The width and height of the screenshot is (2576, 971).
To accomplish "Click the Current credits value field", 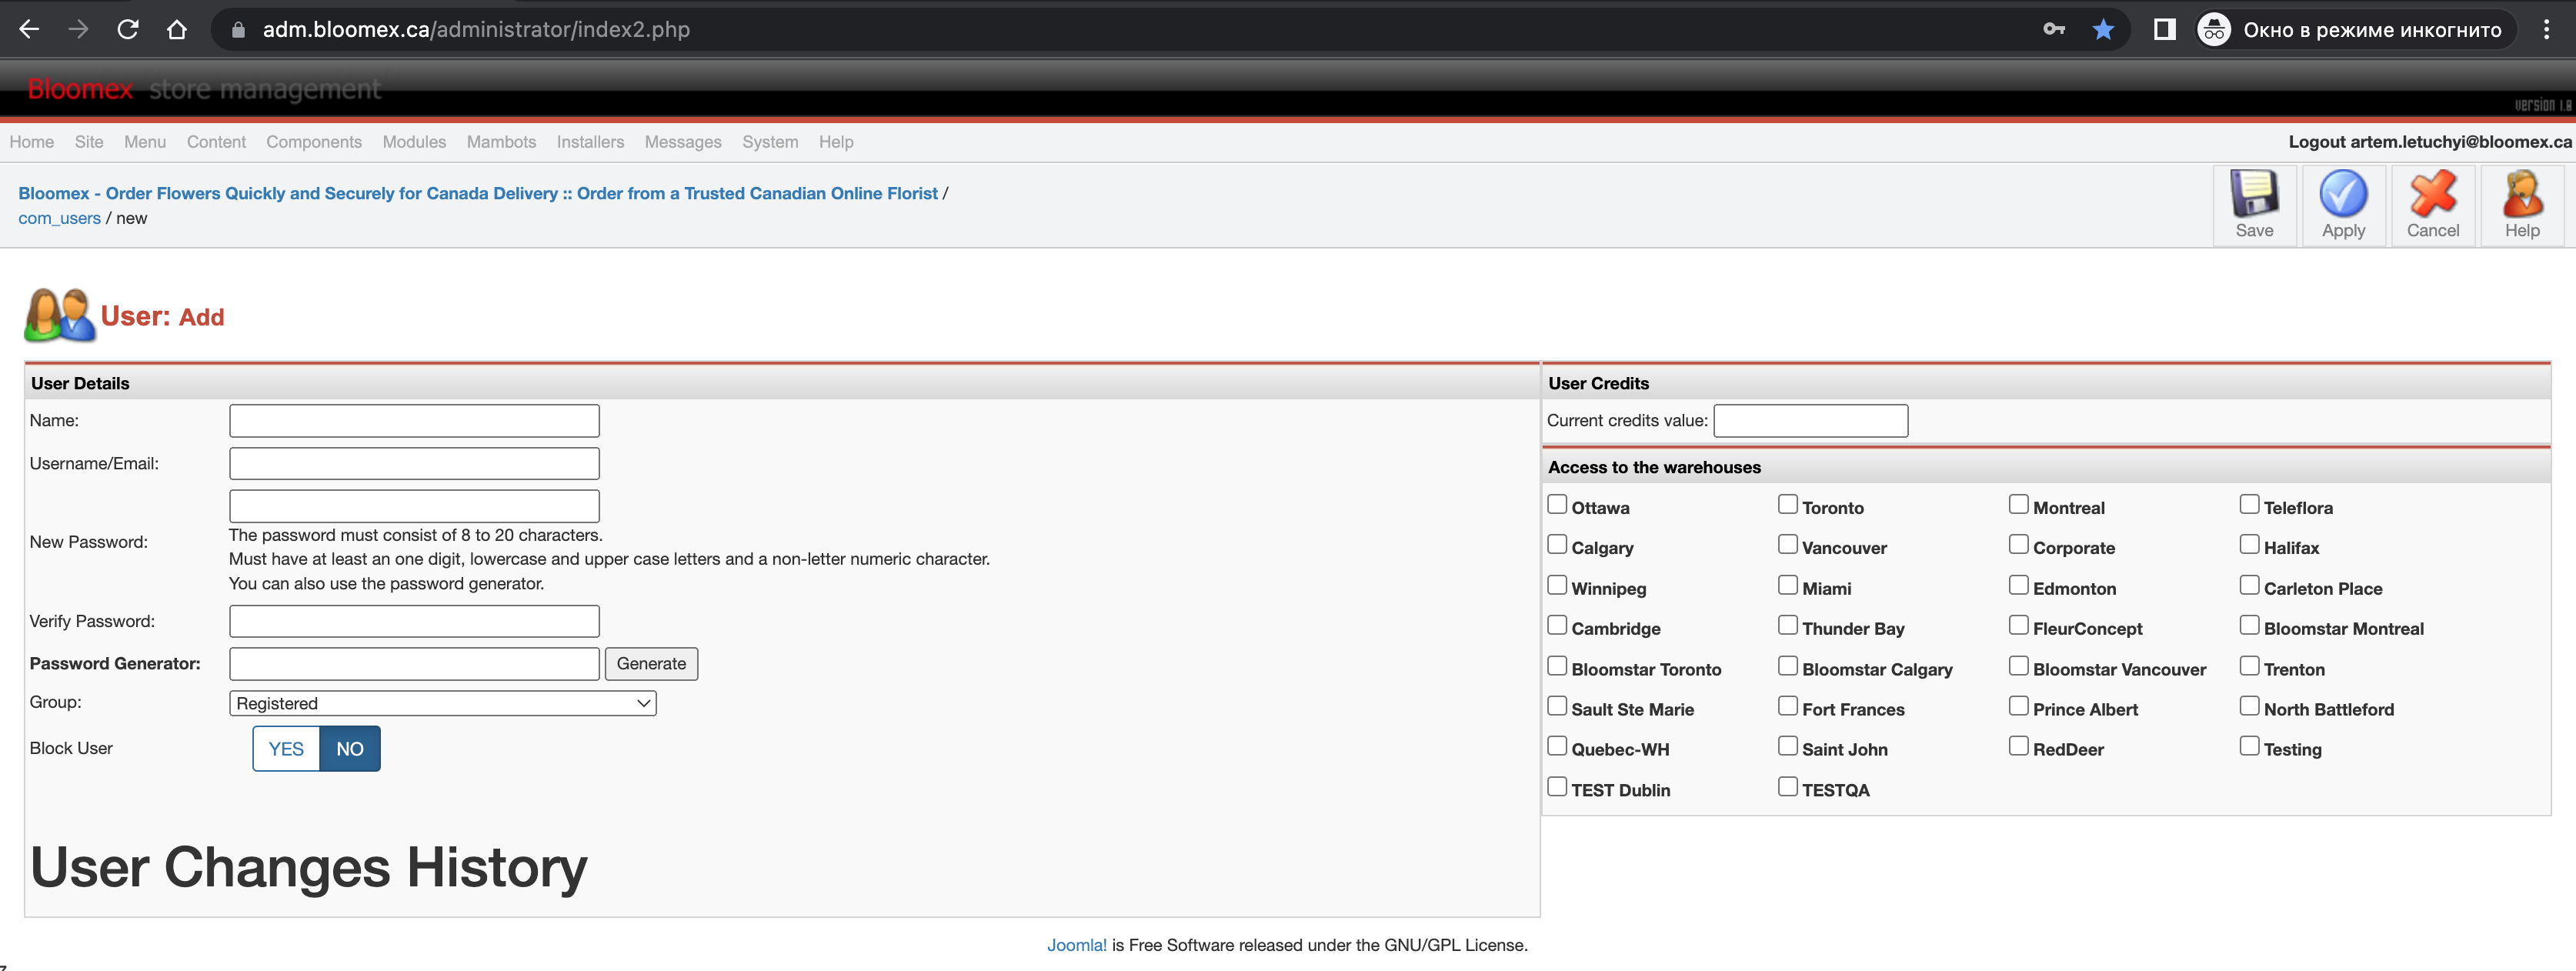I will tap(1810, 421).
